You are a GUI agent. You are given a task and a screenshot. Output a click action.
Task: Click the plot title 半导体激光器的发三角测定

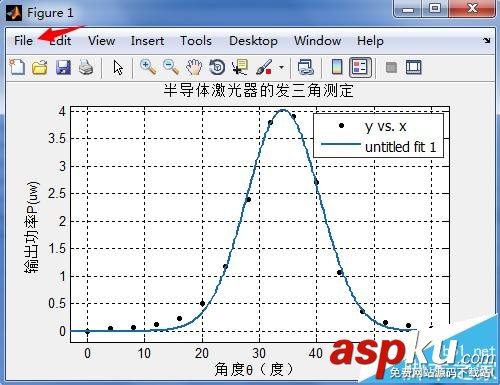[x=258, y=90]
